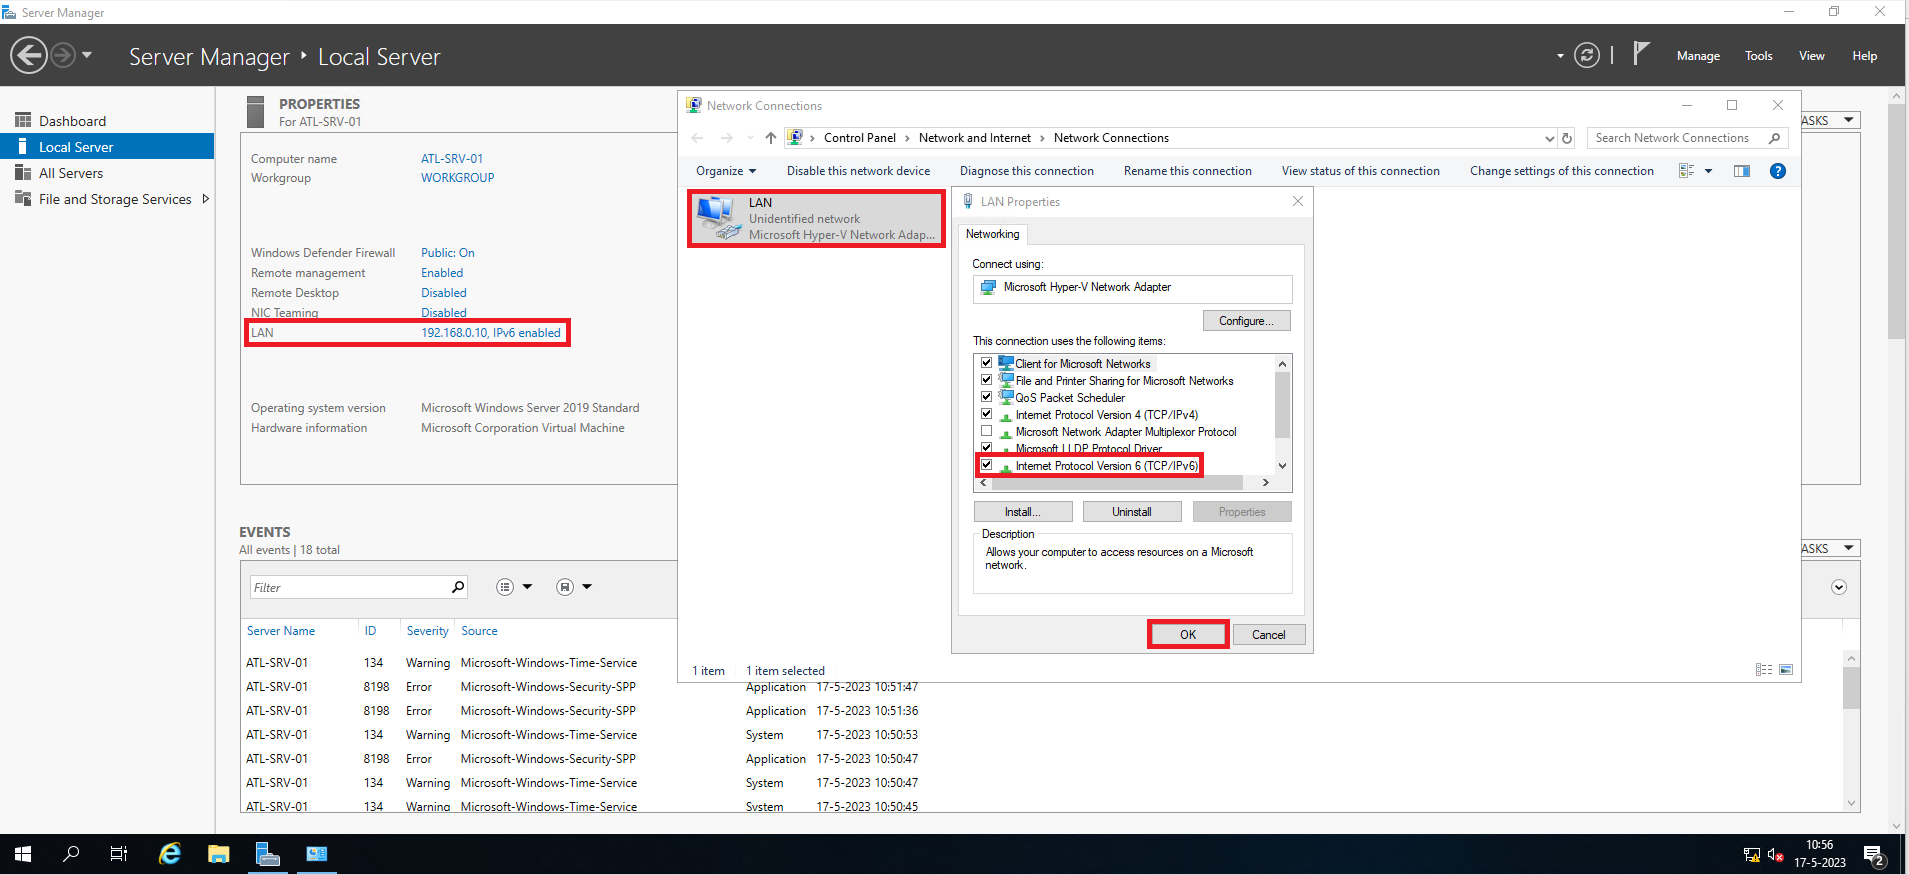1909x875 pixels.
Task: Click the back navigation arrow in Server Manager
Action: [29, 56]
